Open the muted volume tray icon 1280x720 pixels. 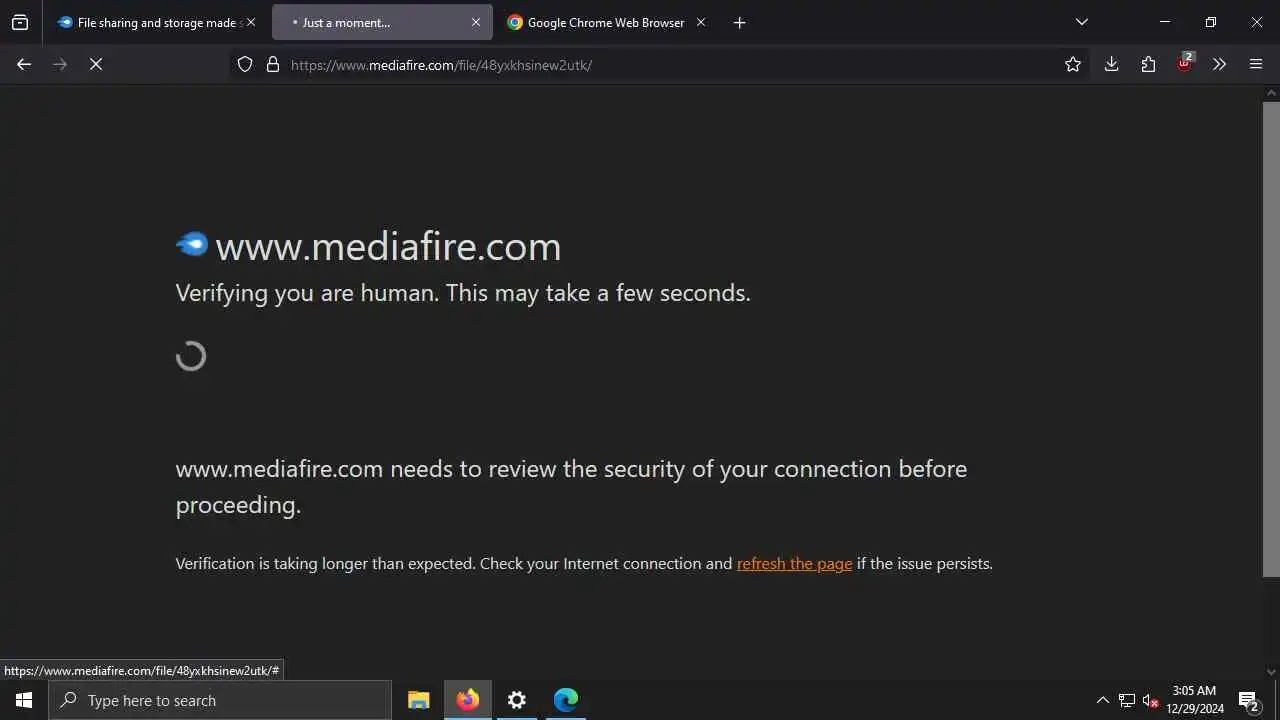(x=1151, y=700)
